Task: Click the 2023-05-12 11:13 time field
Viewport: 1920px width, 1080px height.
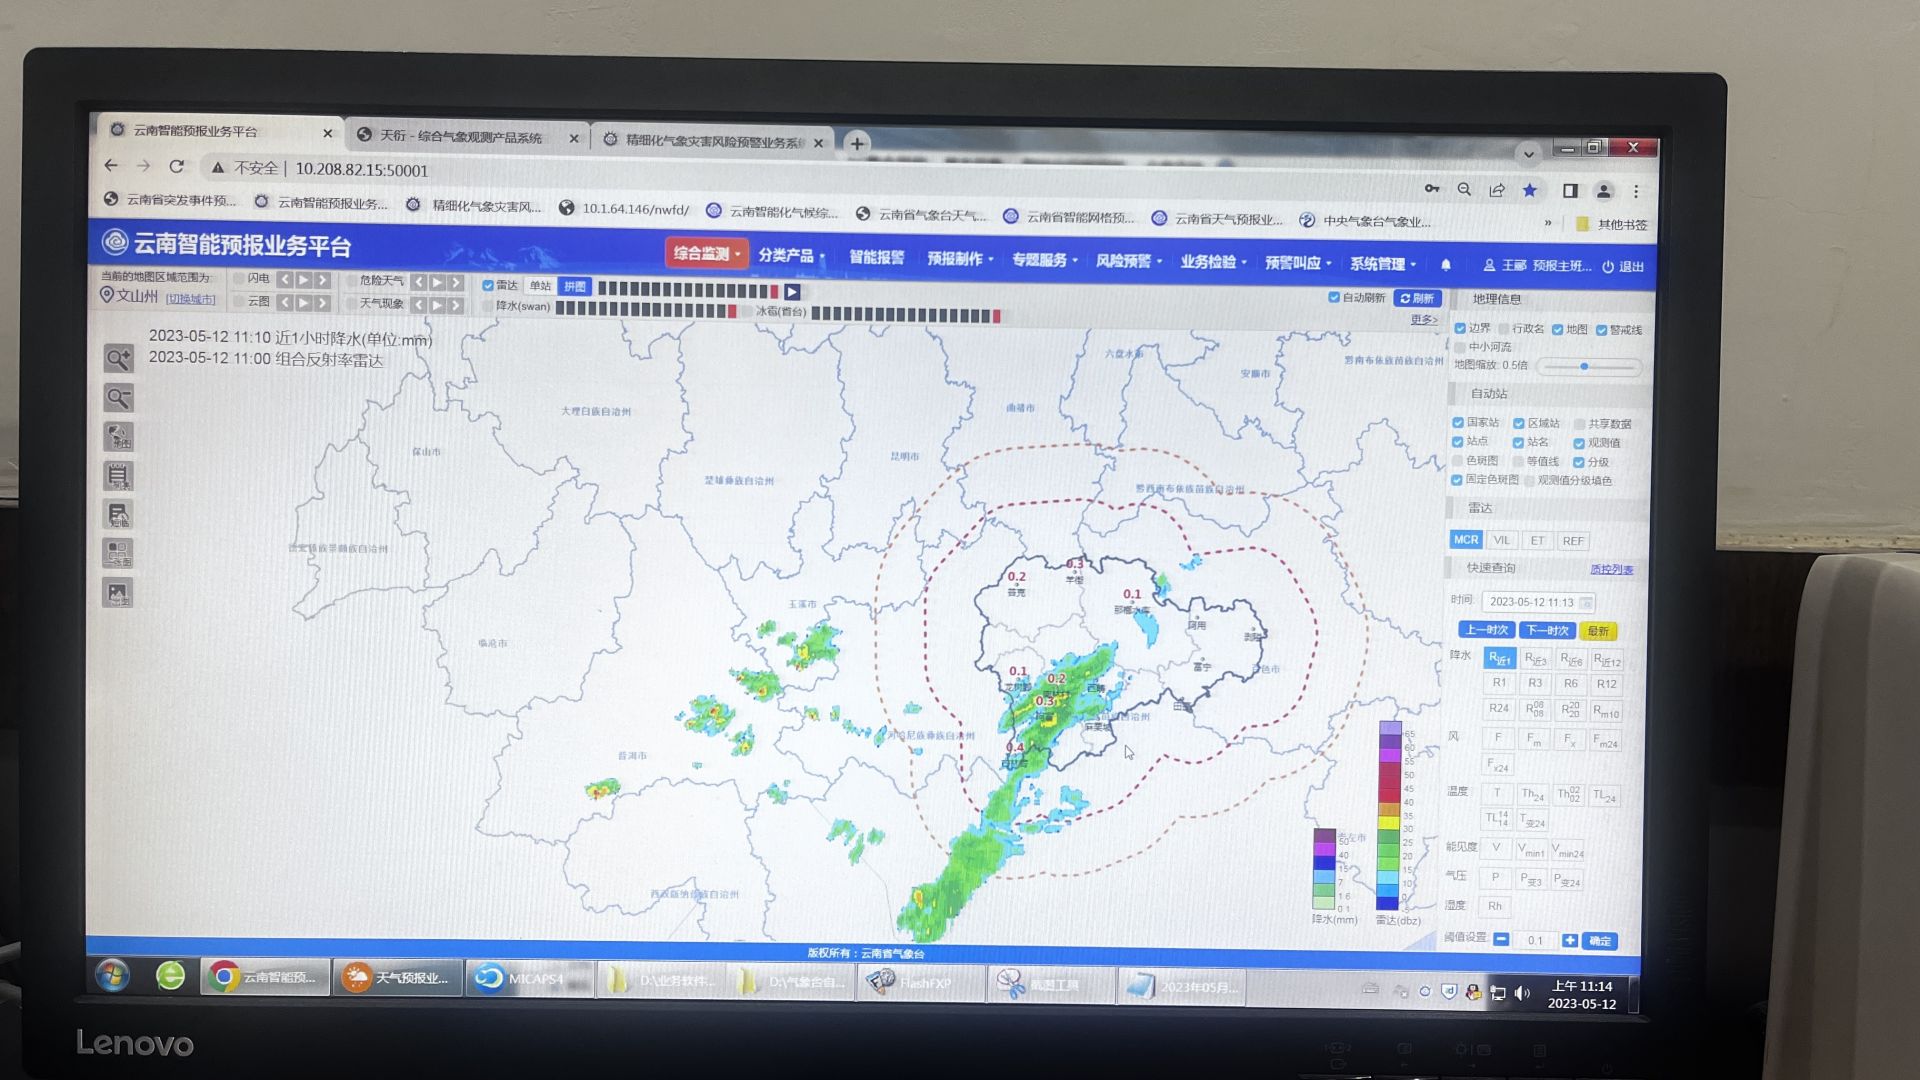Action: click(1538, 602)
